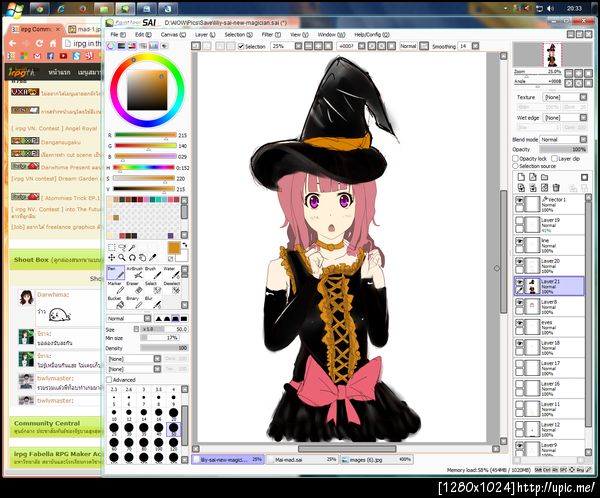Adjust the brush Density slider

click(164, 348)
